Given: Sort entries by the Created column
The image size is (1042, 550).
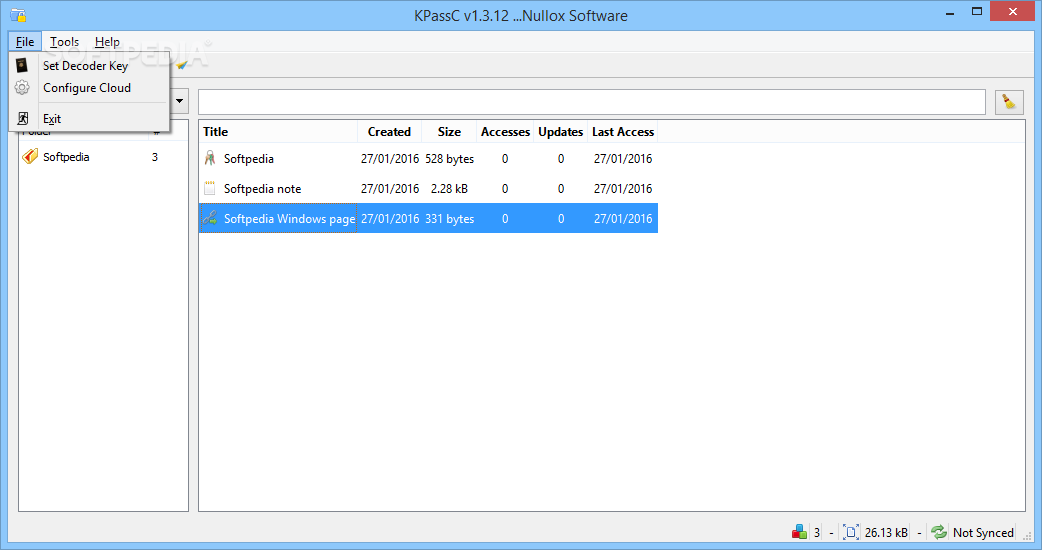Looking at the screenshot, I should pos(389,132).
